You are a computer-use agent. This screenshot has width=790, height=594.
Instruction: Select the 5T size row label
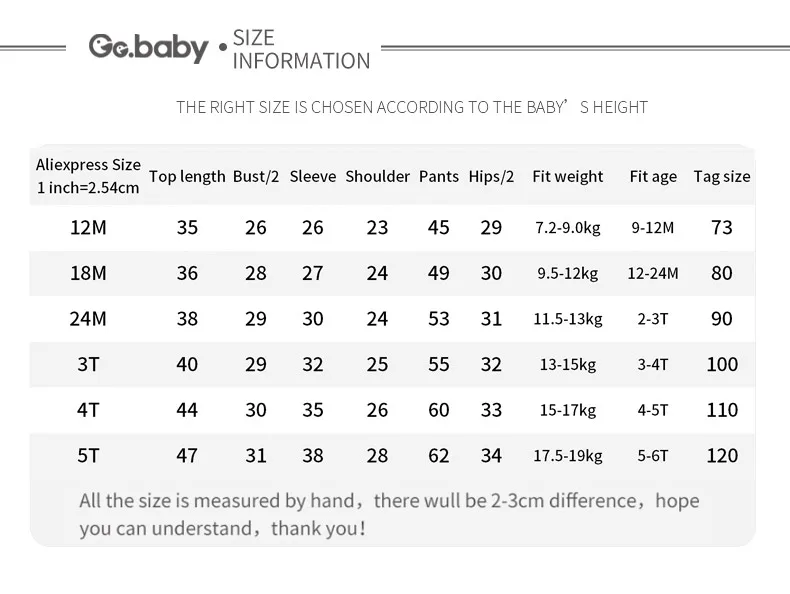tap(88, 455)
